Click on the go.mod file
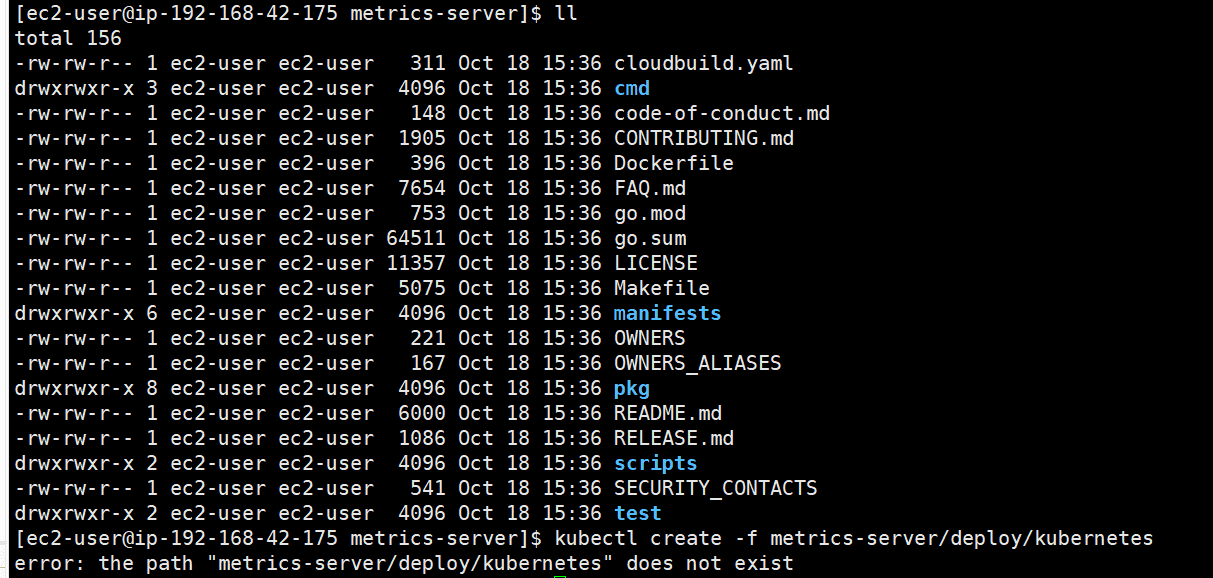1213x578 pixels. tap(649, 213)
